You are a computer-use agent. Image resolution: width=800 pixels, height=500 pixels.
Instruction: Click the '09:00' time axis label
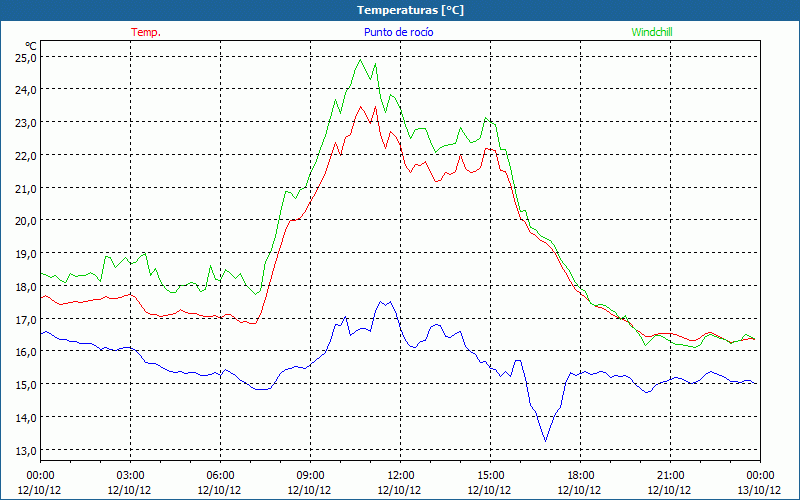310,476
